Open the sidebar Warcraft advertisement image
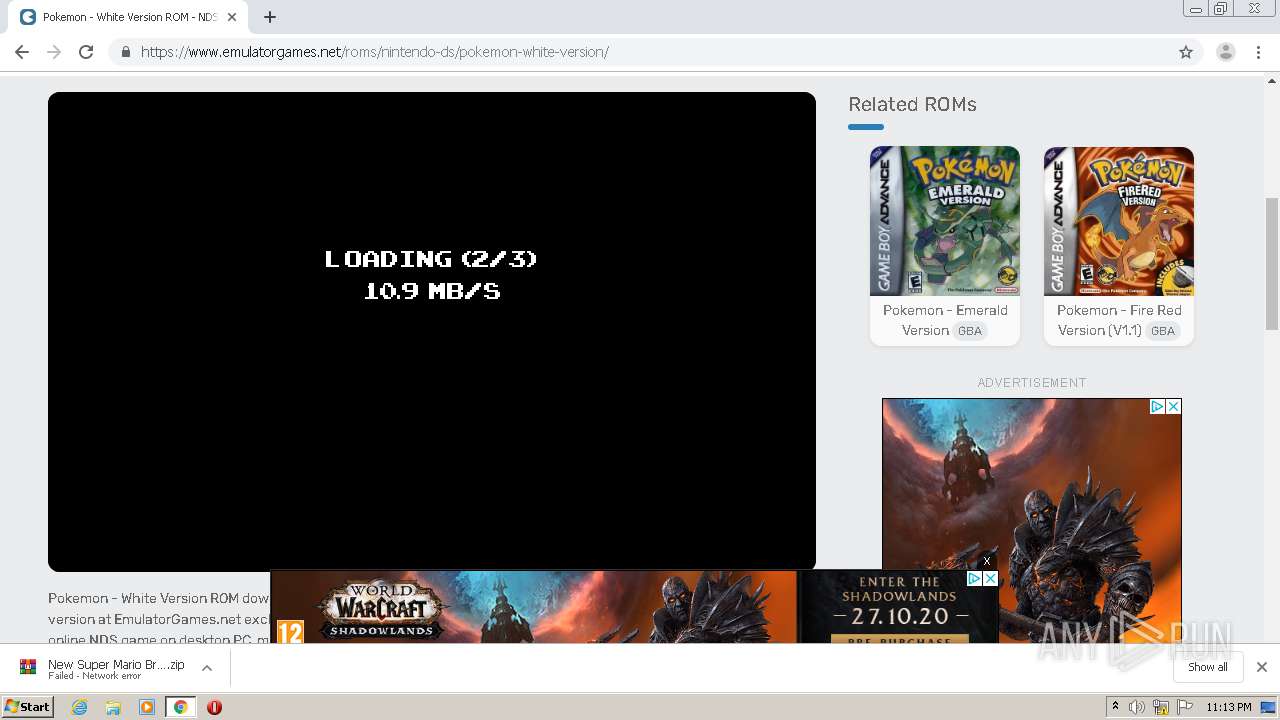Image resolution: width=1280 pixels, height=720 pixels. (x=1031, y=520)
